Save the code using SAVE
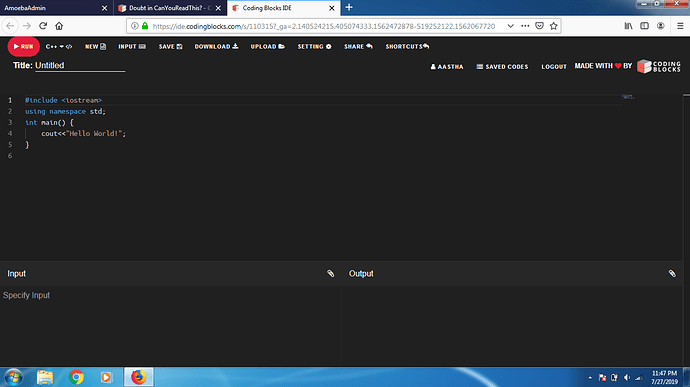Screen dimensions: 690x387 point(170,46)
